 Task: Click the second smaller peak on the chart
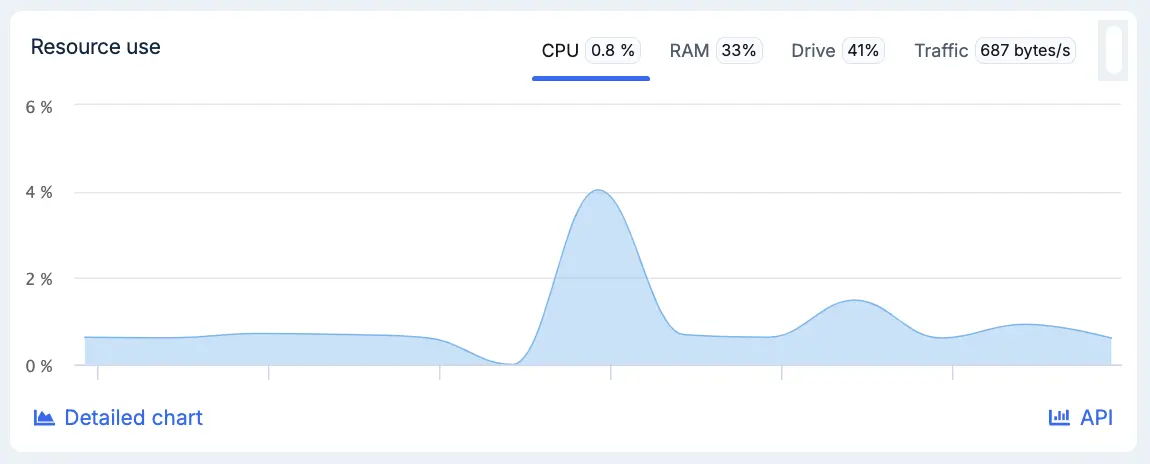[x=854, y=301]
